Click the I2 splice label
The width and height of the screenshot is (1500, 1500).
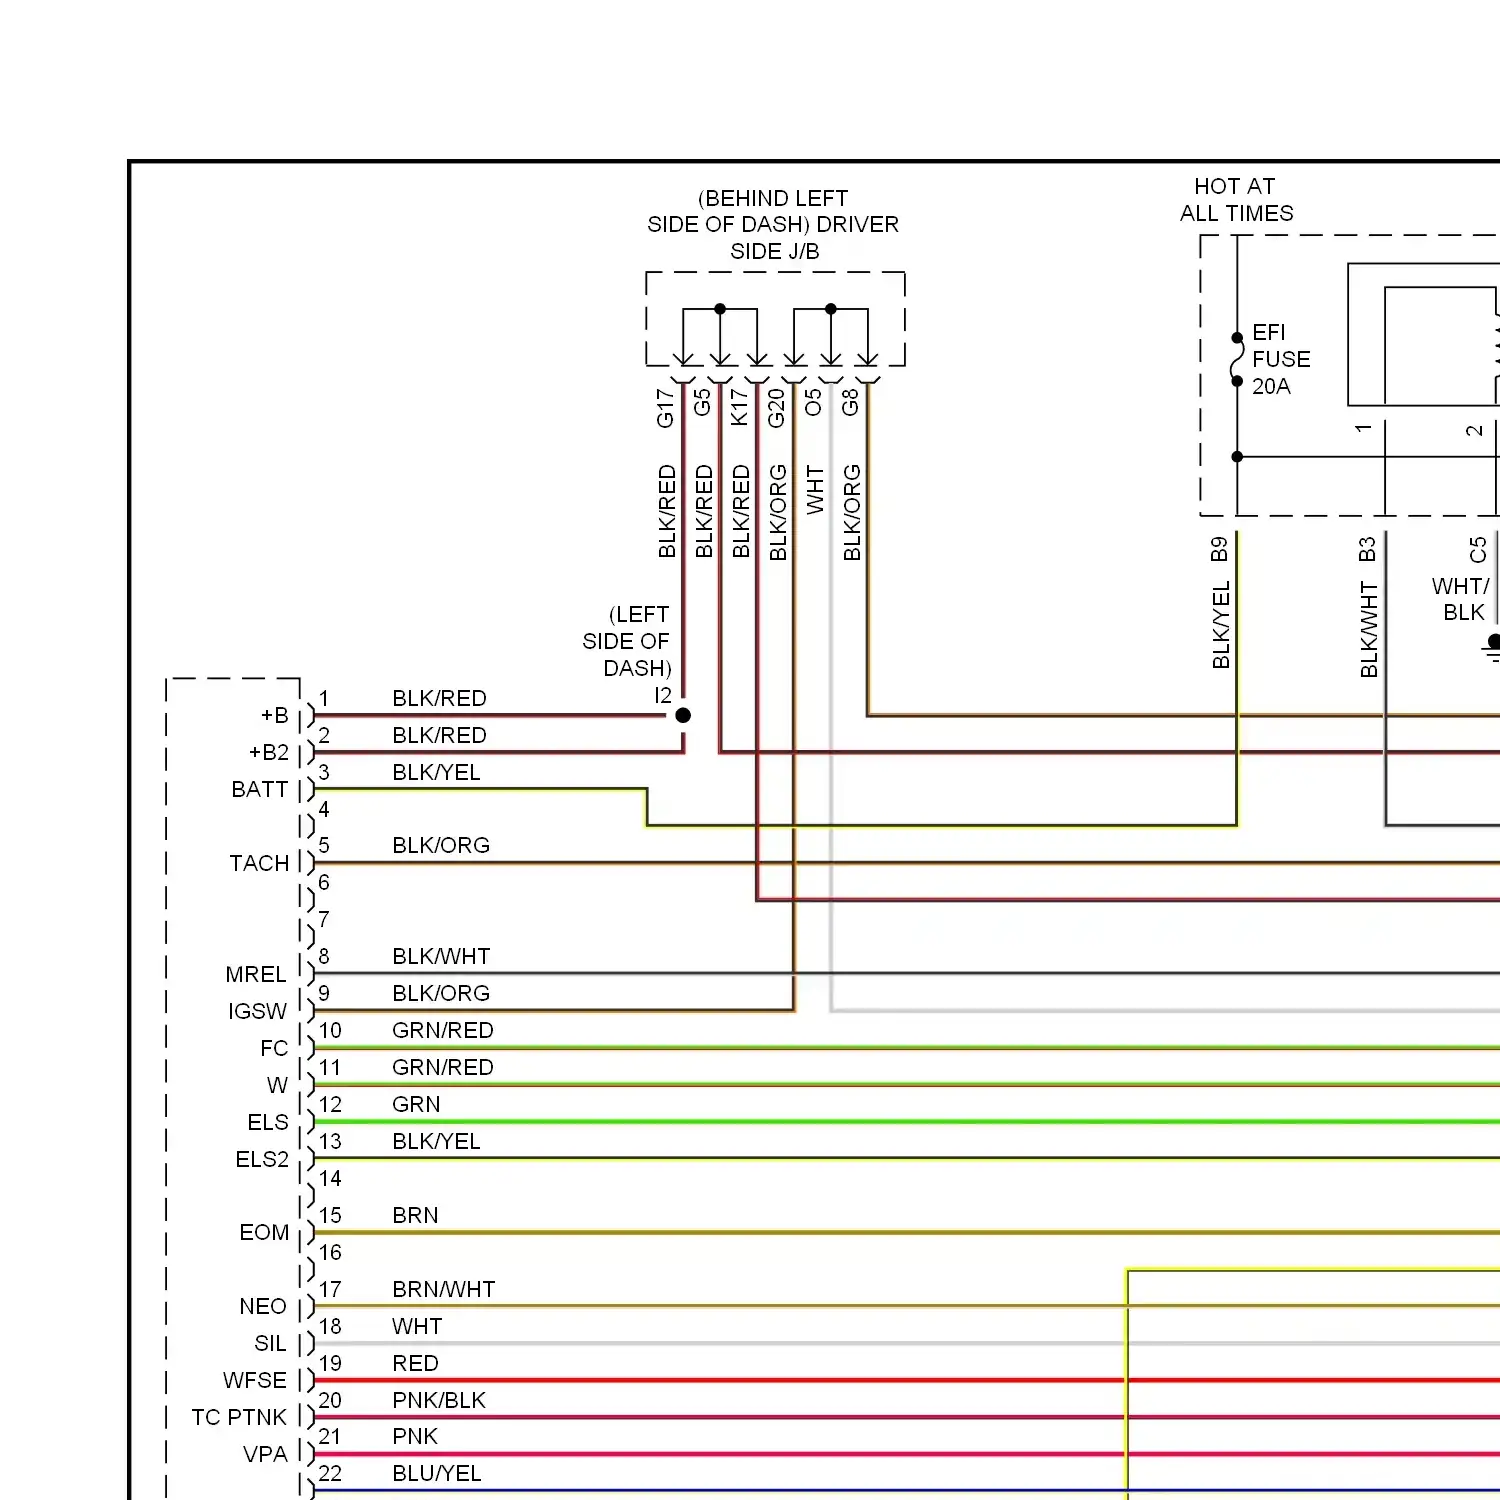tap(663, 696)
